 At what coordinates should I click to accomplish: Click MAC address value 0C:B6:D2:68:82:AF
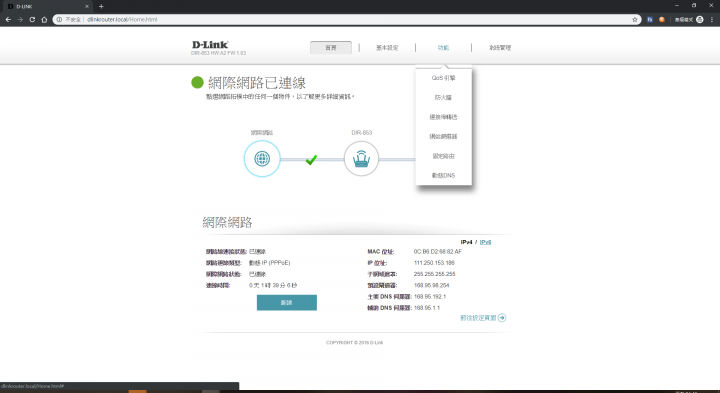pyautogui.click(x=438, y=252)
